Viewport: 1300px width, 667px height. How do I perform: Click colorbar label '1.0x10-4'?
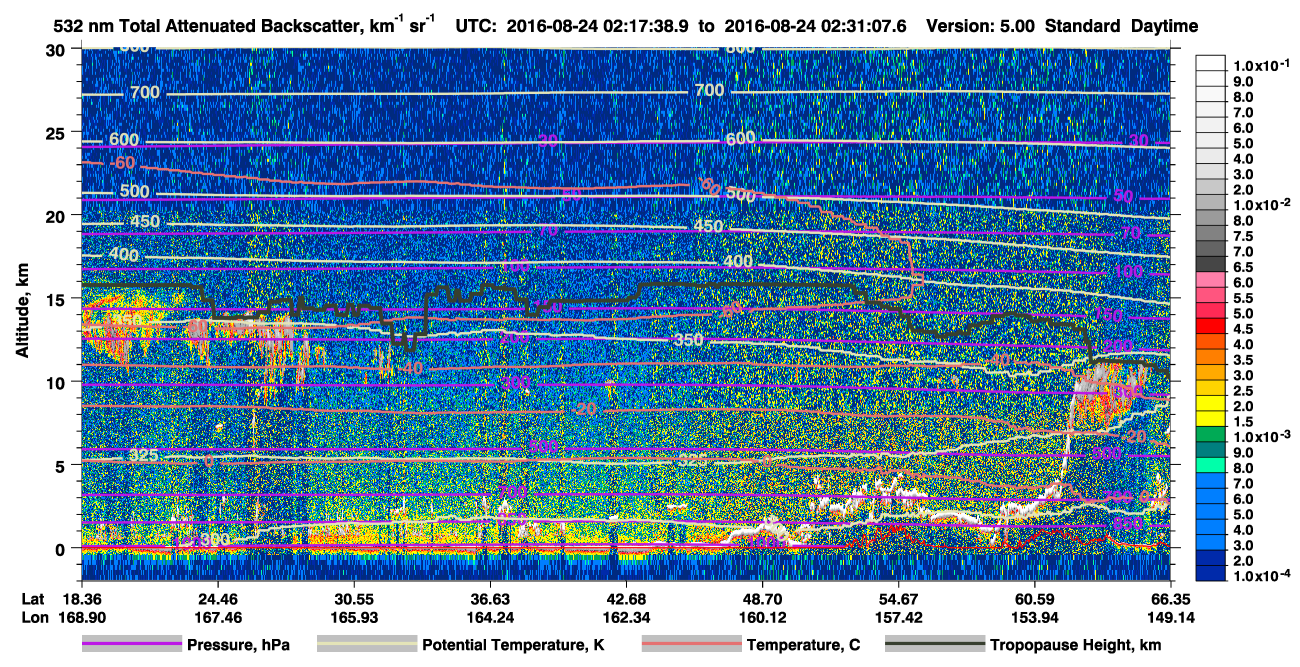pos(1262,576)
